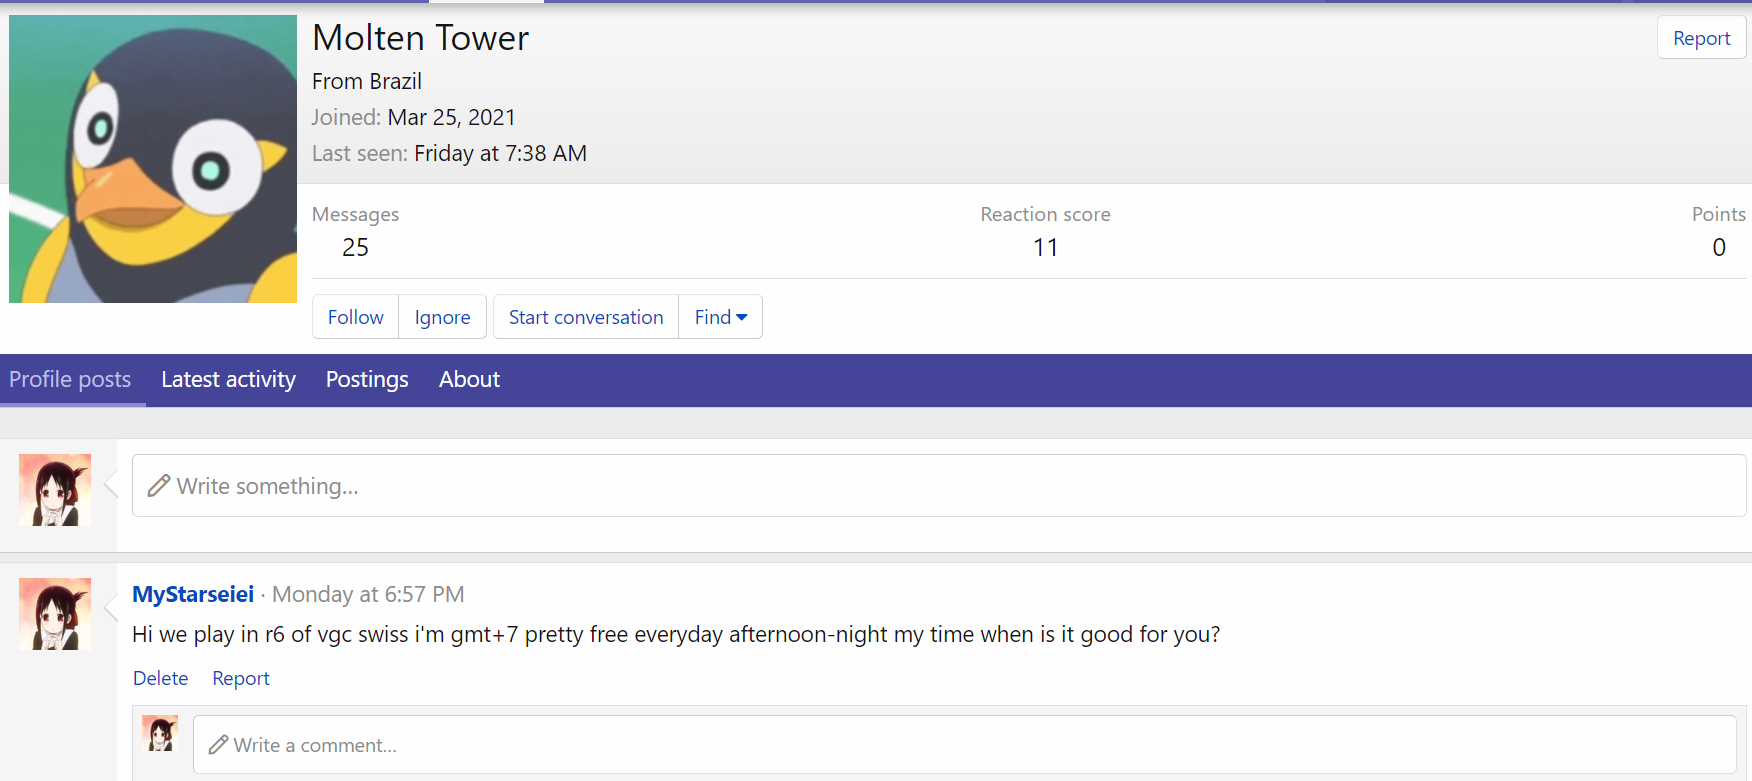The image size is (1752, 781).
Task: Click the 'Mar 25, 2021' join date
Action: coord(452,117)
